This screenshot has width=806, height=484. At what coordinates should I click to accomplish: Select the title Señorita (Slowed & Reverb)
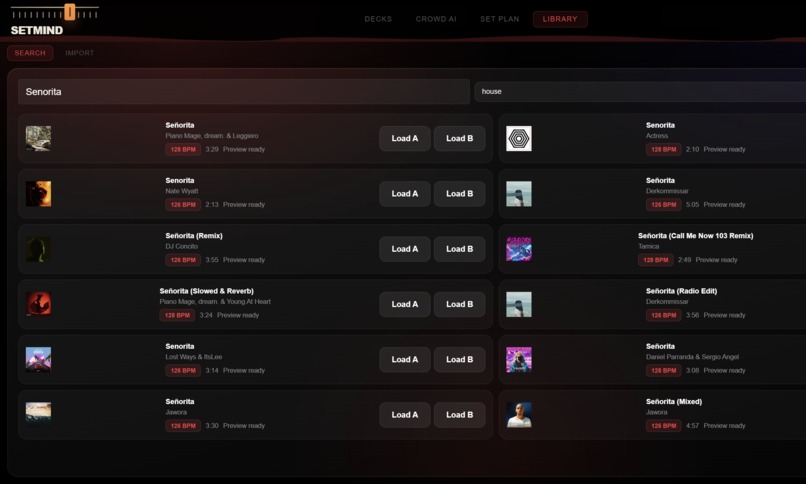[x=207, y=291]
